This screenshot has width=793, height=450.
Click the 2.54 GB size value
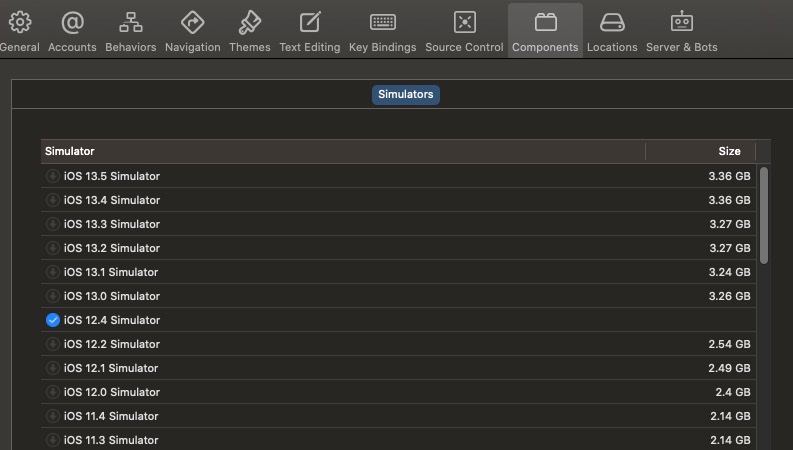pos(729,344)
